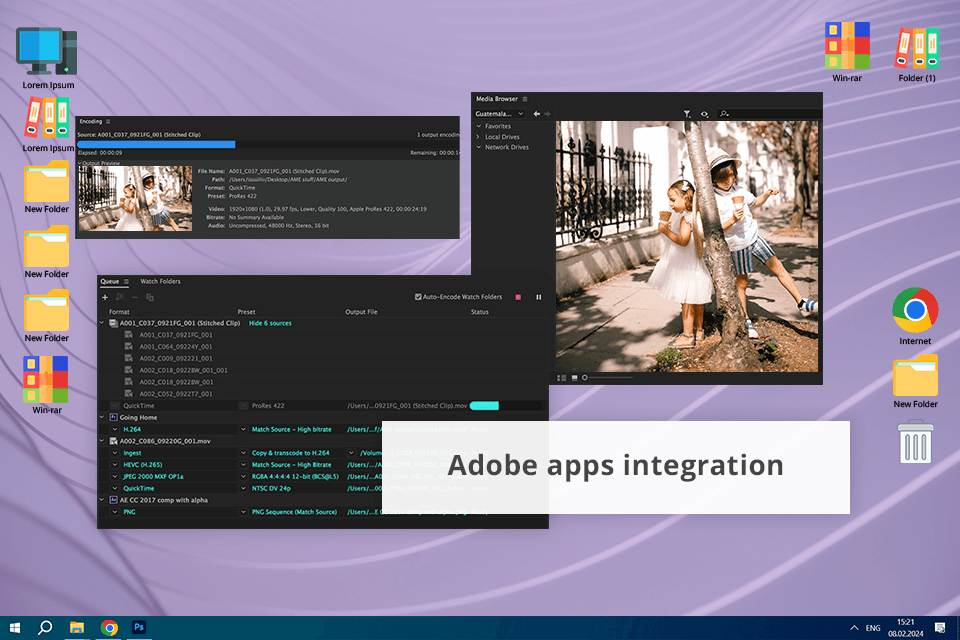The width and height of the screenshot is (960, 640).
Task: Pause the queue encoding
Action: [x=539, y=297]
